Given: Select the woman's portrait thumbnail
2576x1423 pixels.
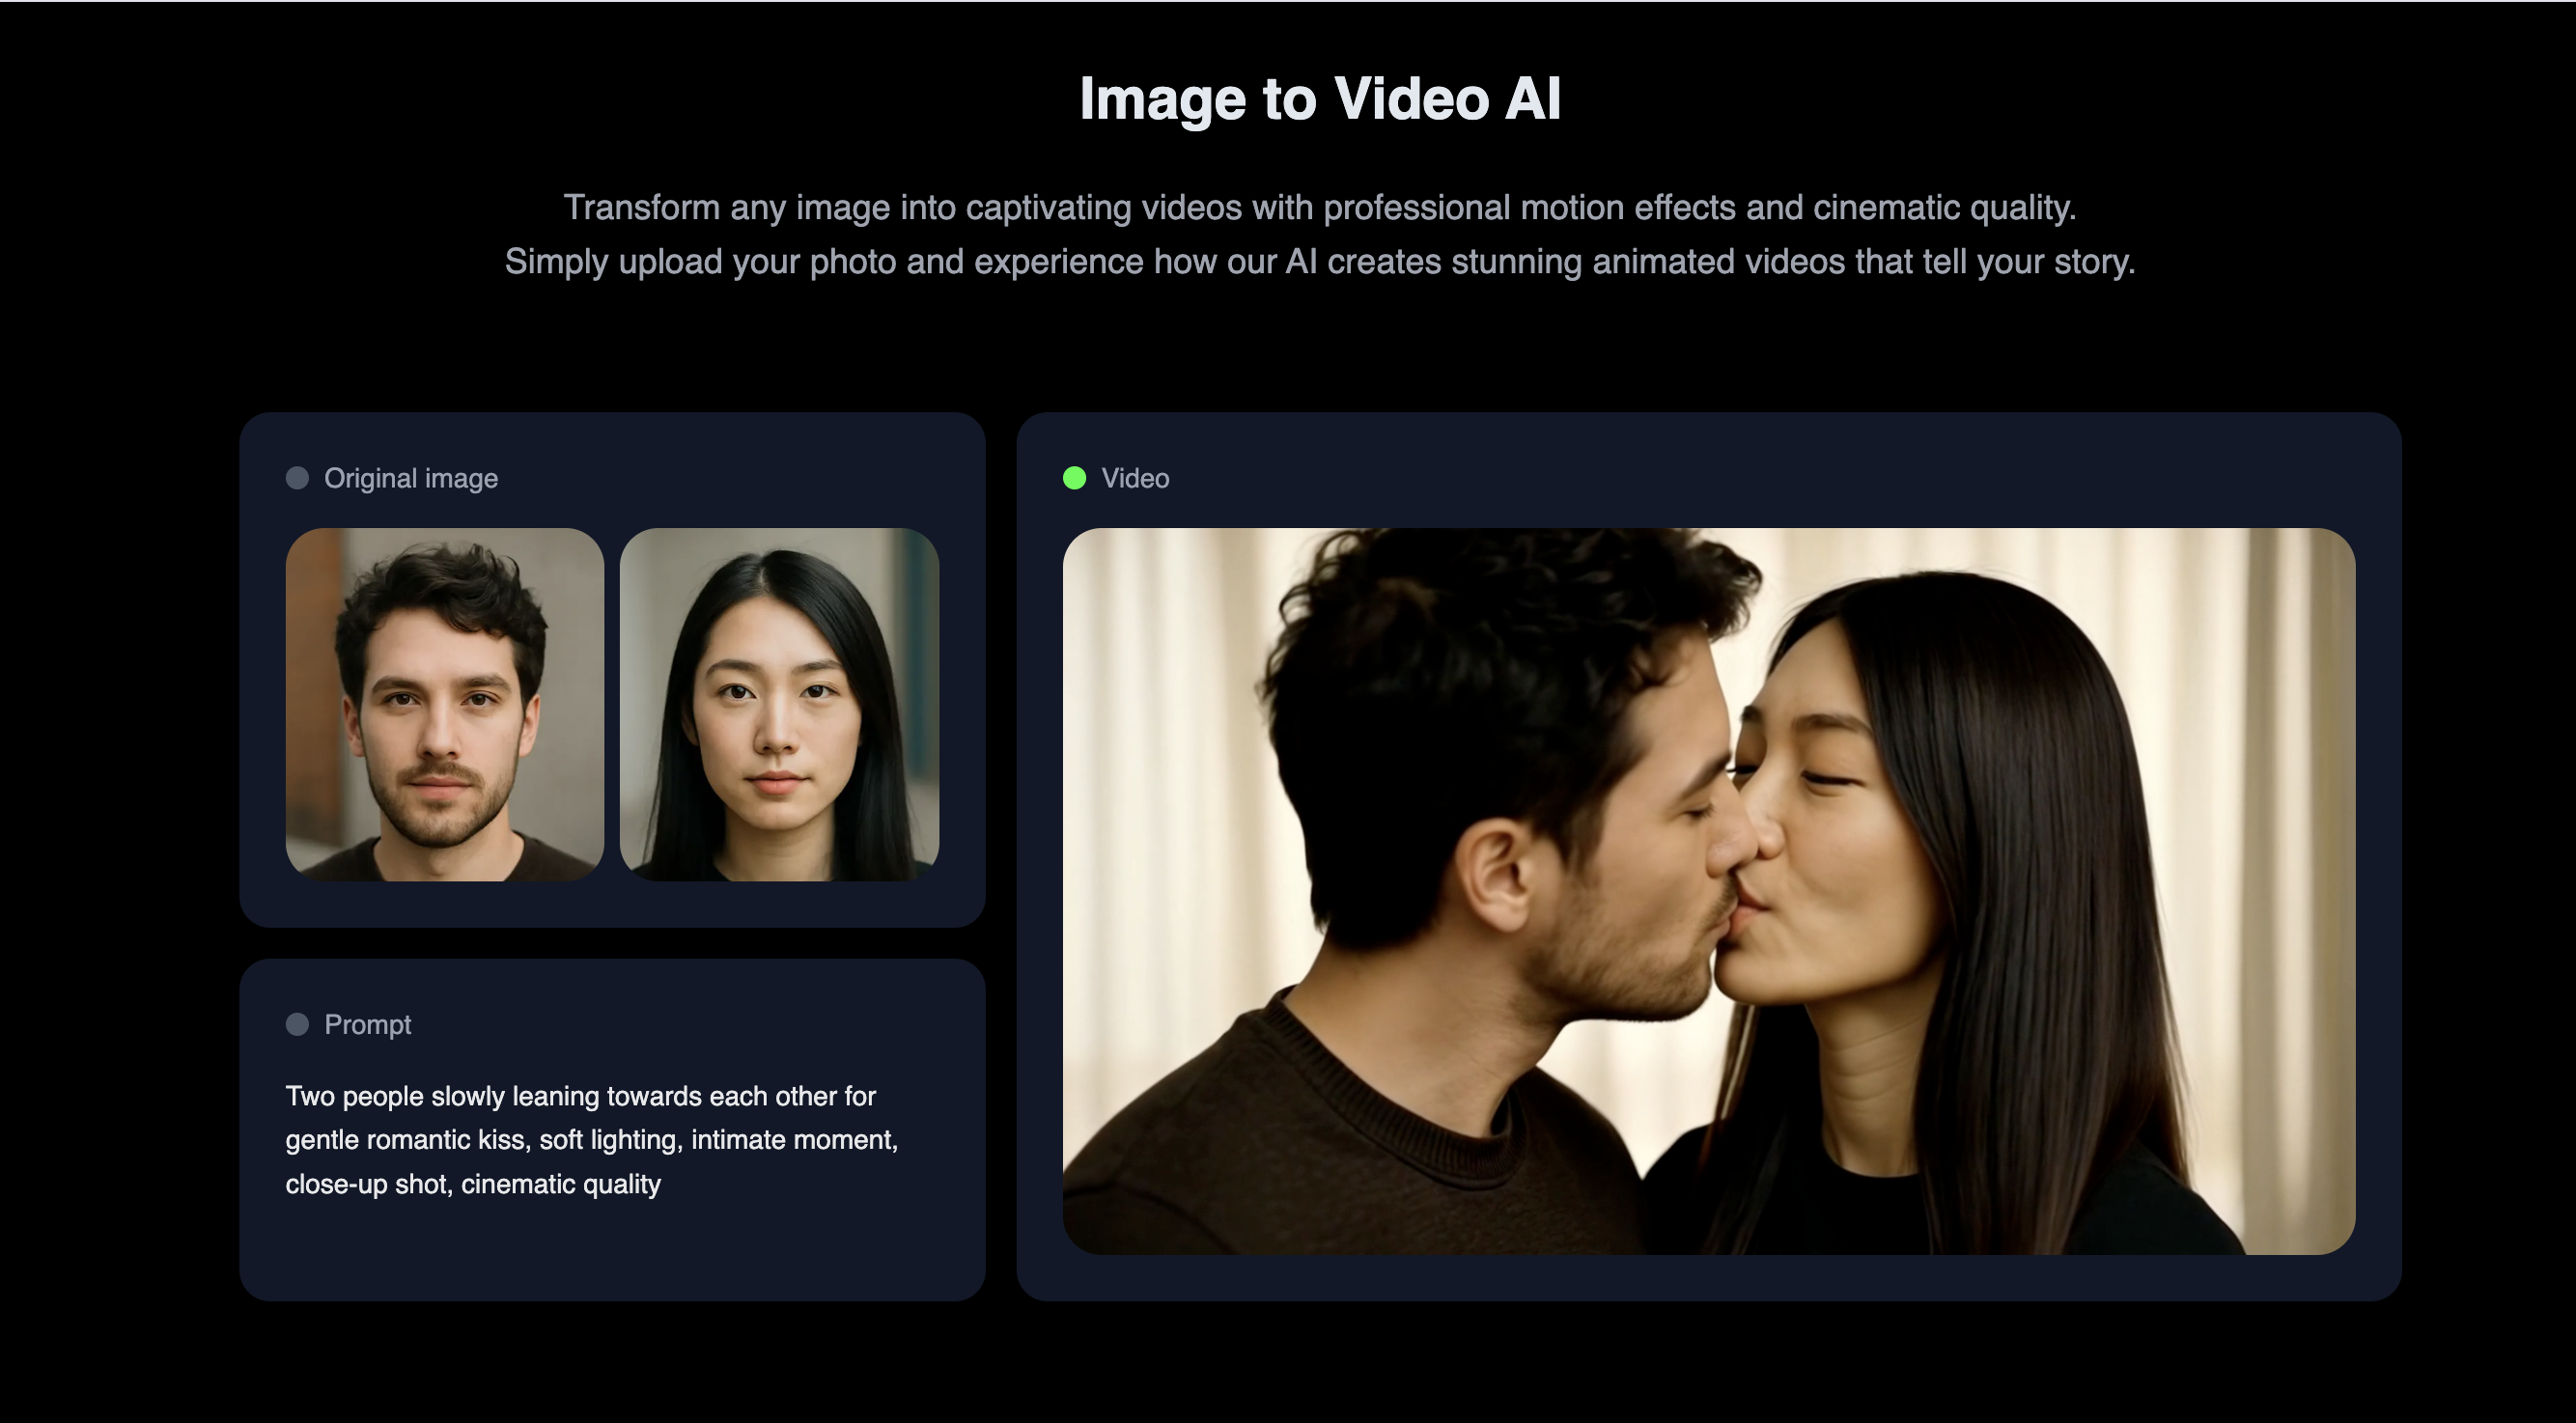Looking at the screenshot, I should (x=780, y=704).
